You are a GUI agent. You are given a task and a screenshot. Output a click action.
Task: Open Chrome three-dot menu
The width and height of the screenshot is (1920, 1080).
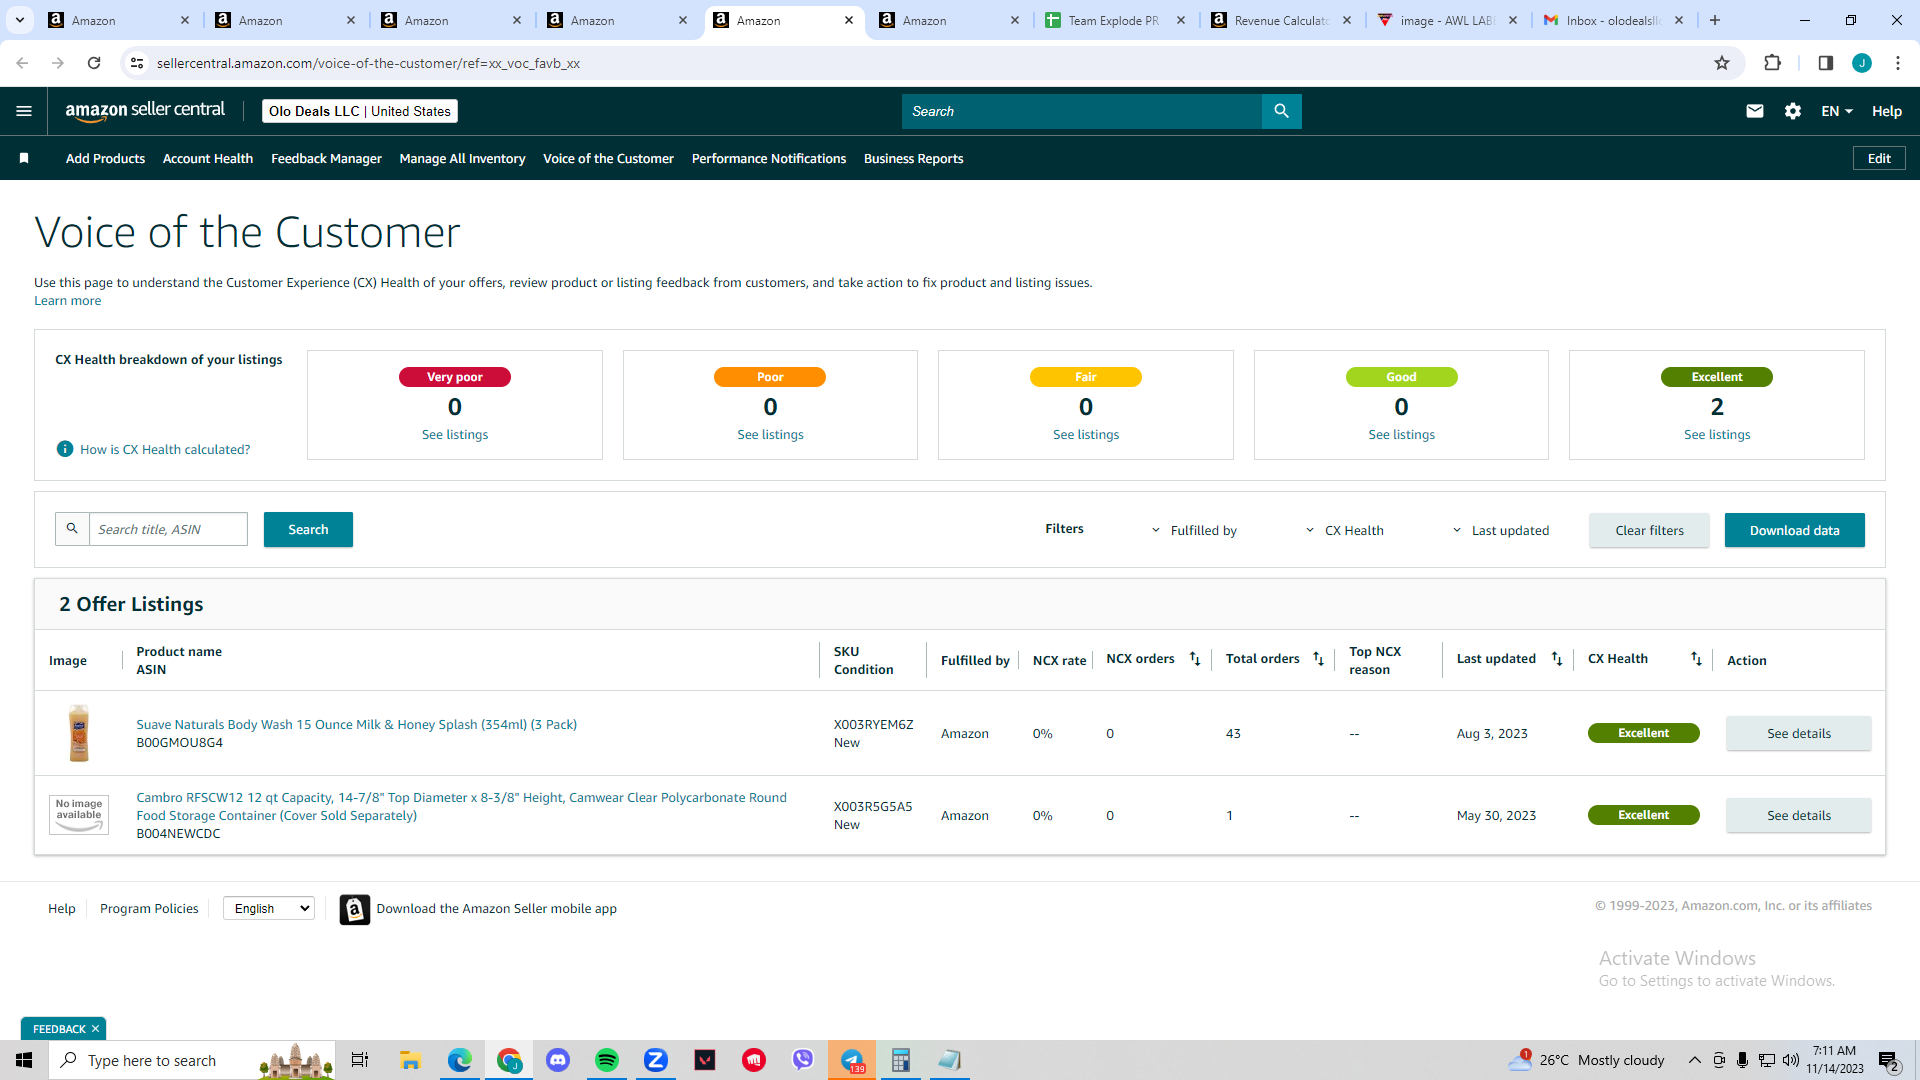[1898, 63]
